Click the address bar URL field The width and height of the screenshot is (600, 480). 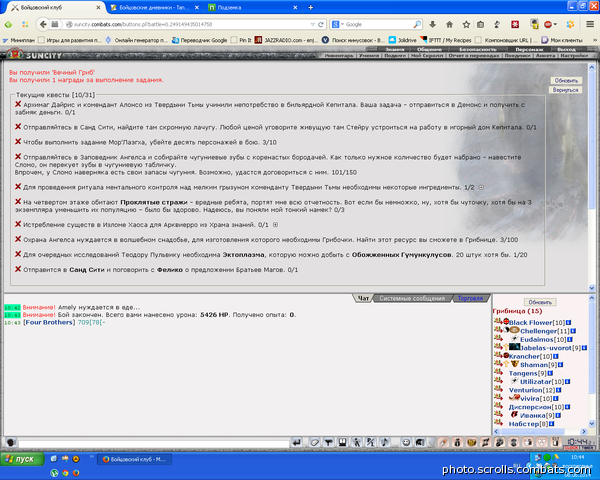tap(190, 24)
